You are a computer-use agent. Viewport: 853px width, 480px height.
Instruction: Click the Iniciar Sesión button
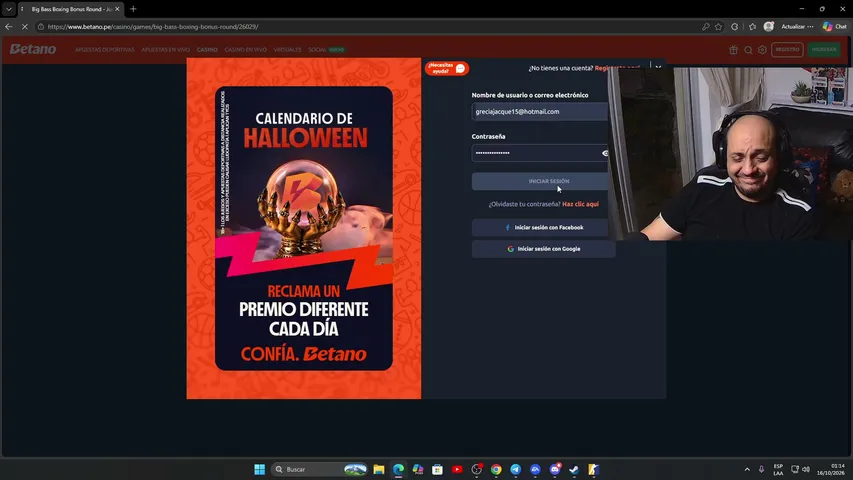click(543, 181)
